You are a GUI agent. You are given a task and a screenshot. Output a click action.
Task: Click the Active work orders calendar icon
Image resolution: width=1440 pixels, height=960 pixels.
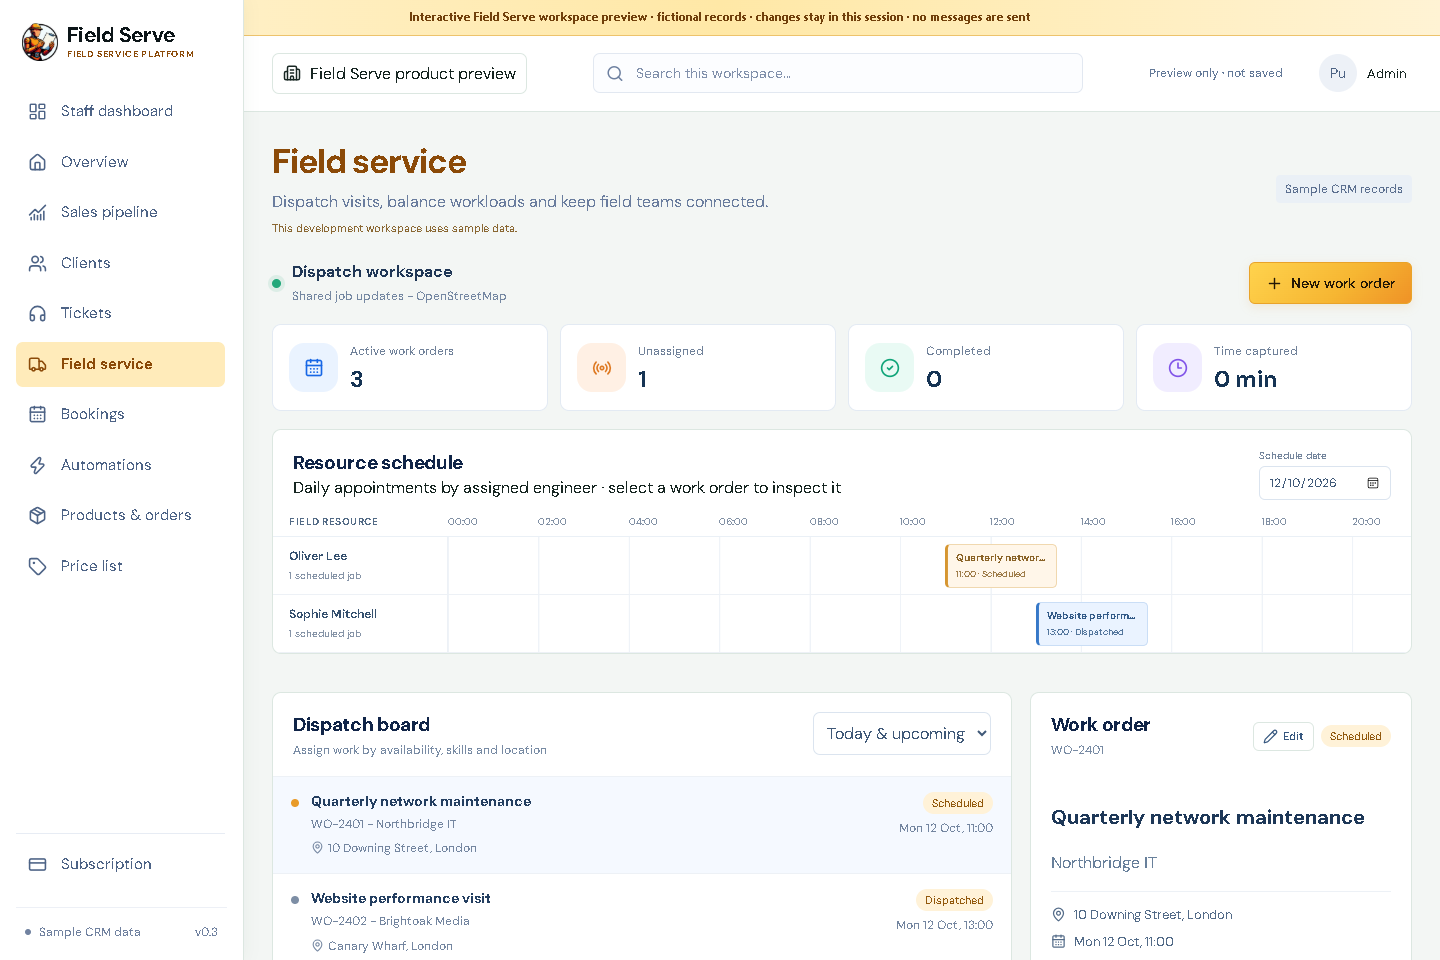(314, 368)
